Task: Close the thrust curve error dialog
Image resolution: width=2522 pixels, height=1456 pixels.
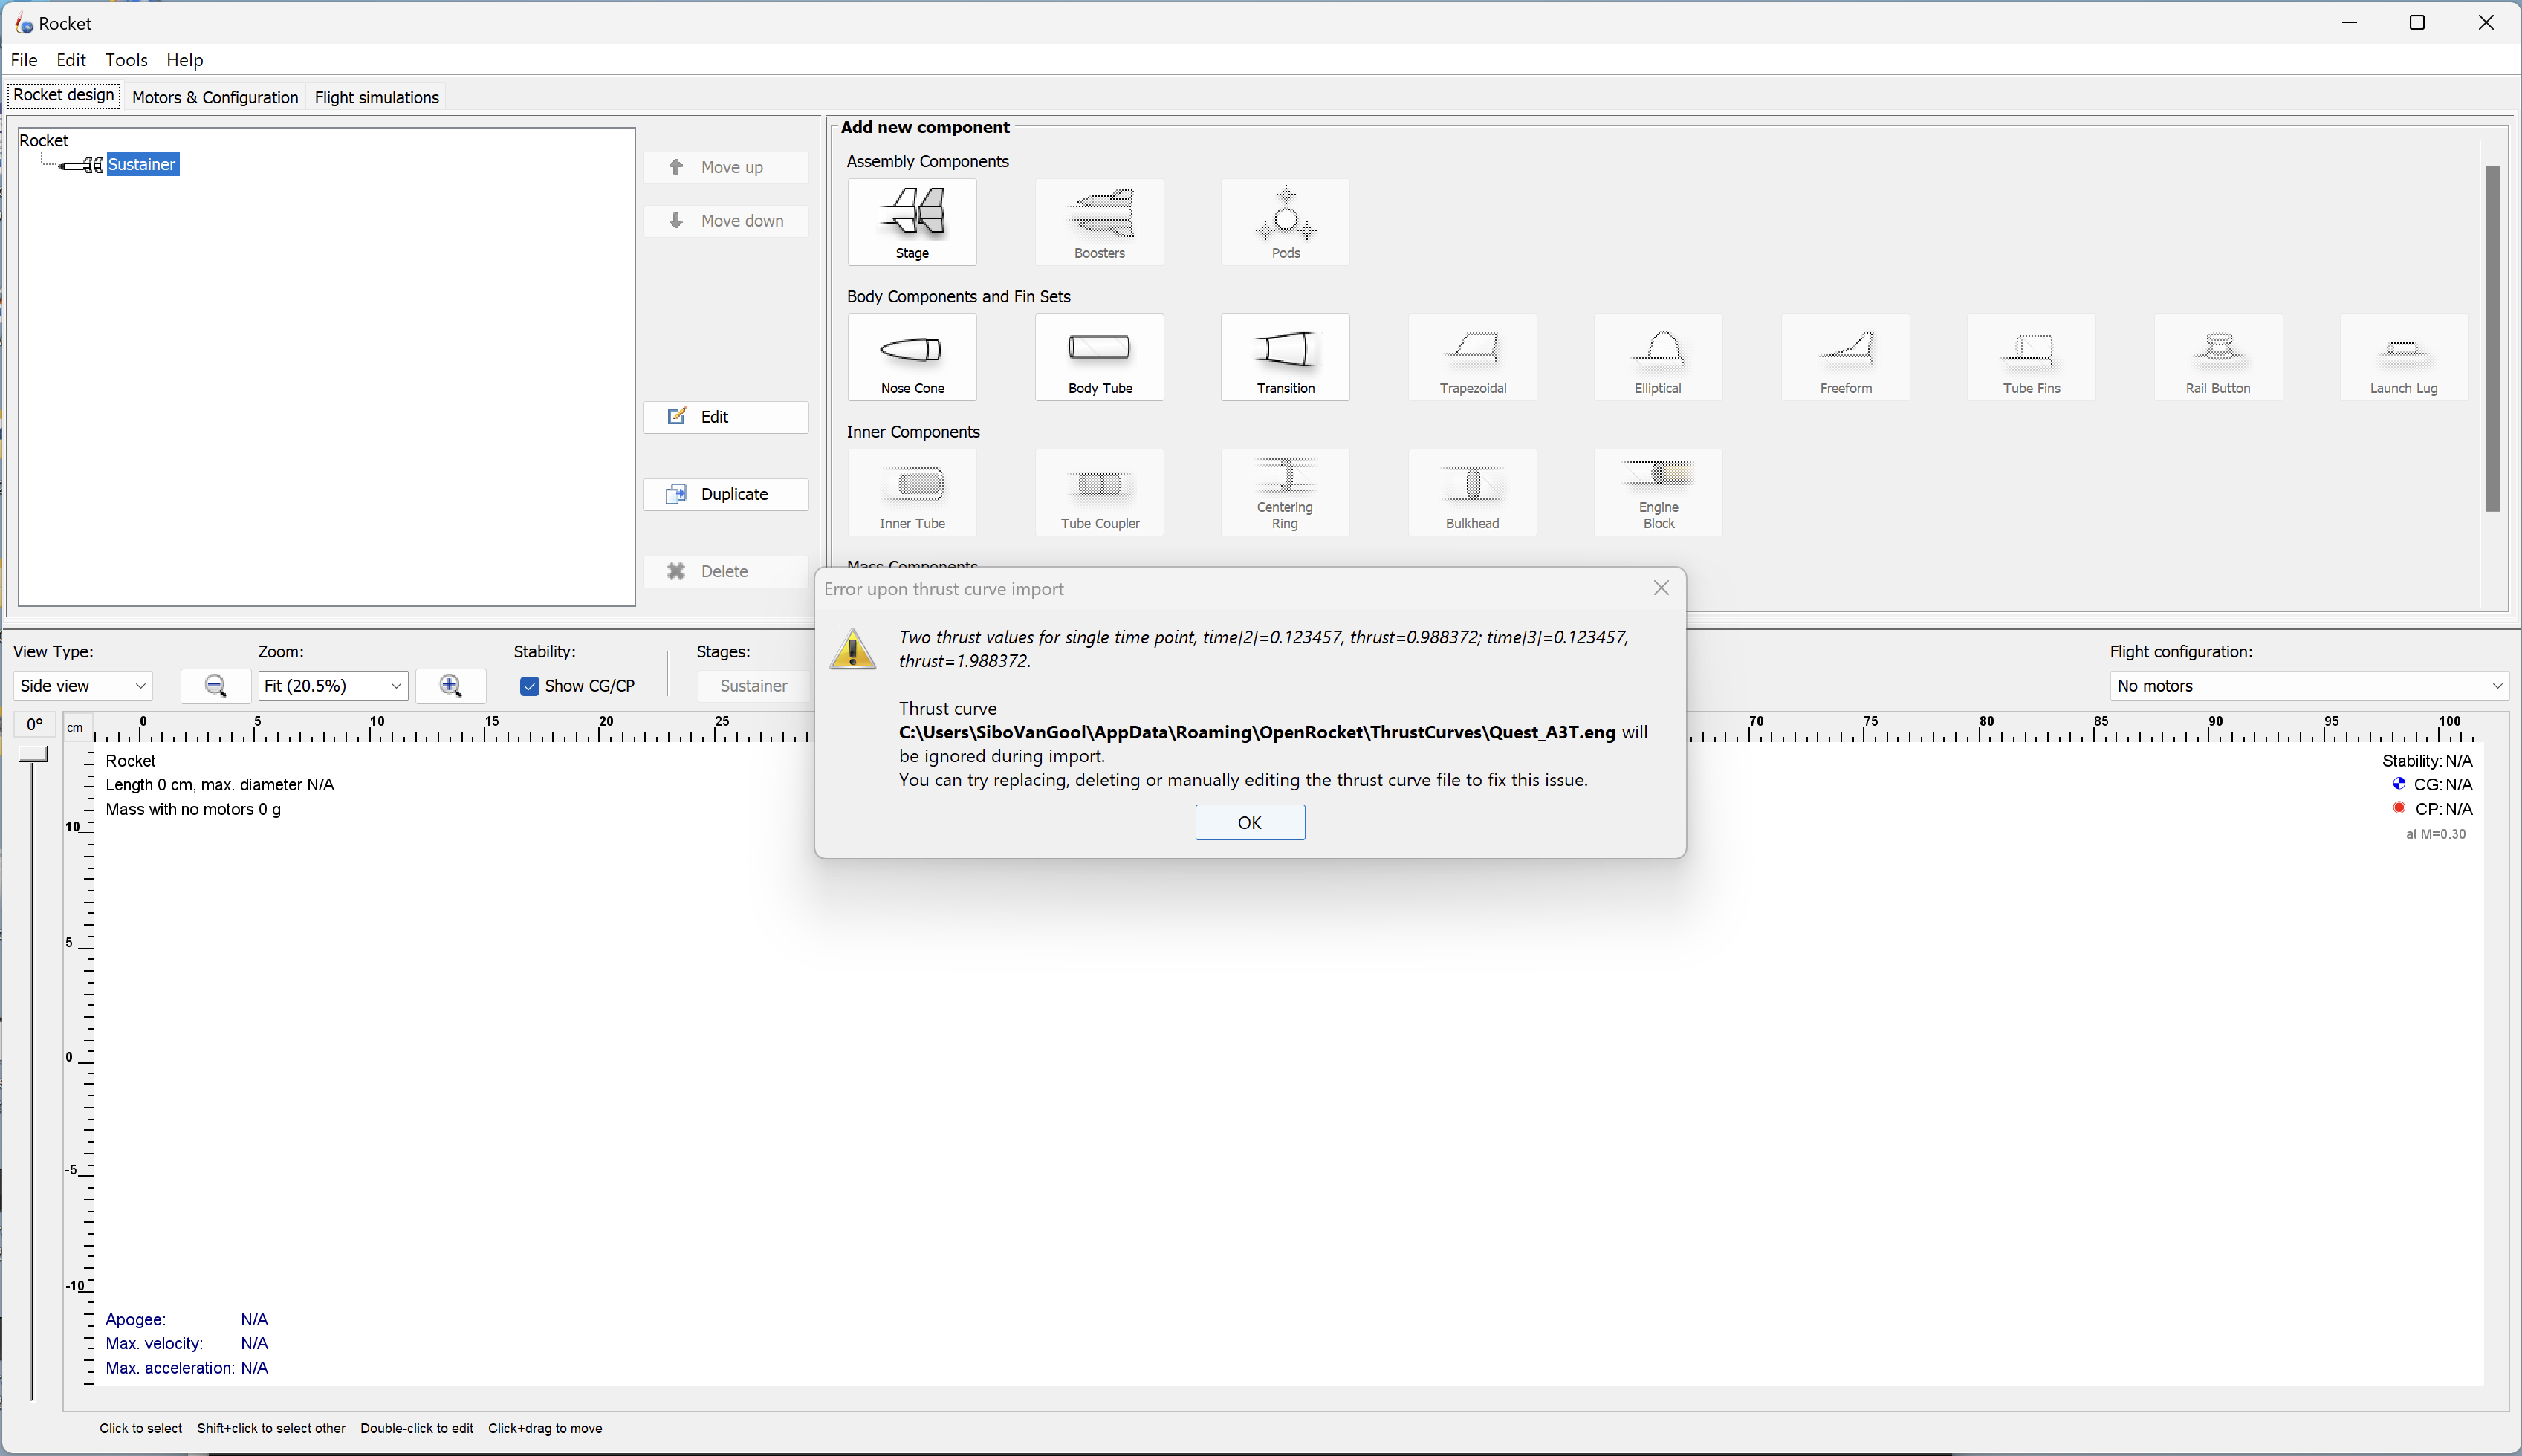Action: pos(1661,588)
